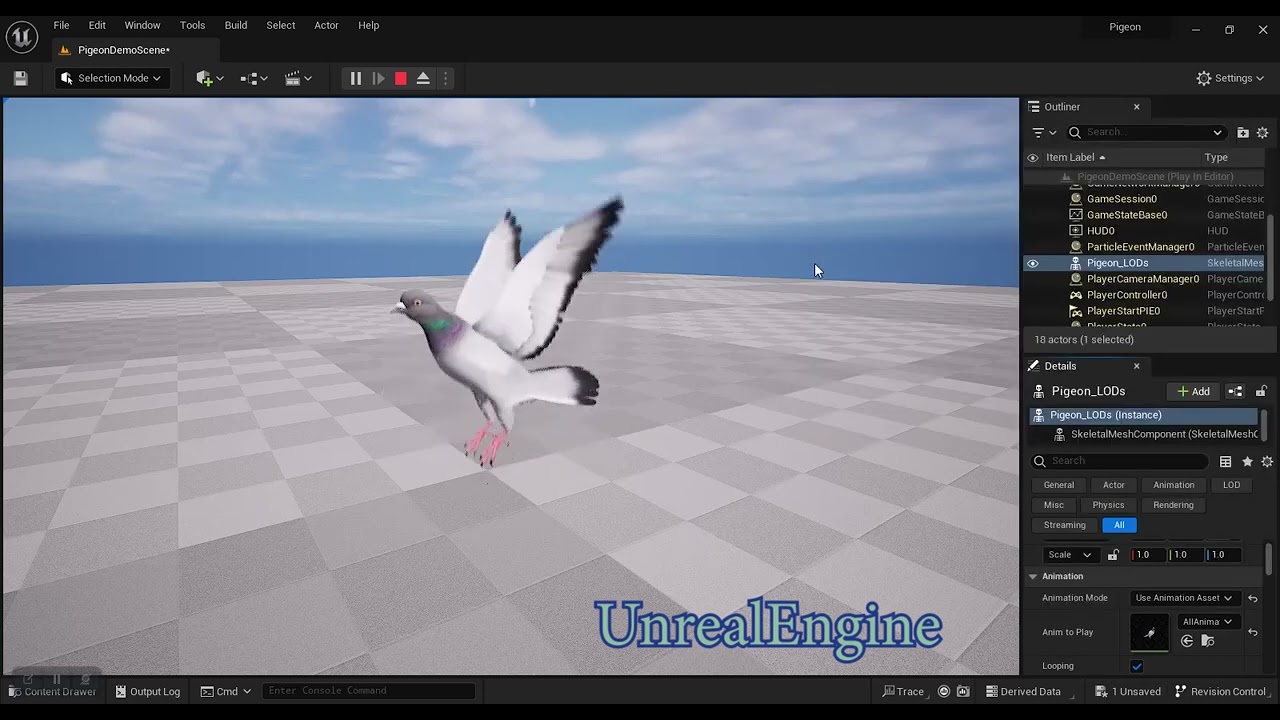The image size is (1280, 720).
Task: Select the All filter in Details
Action: click(x=1119, y=525)
